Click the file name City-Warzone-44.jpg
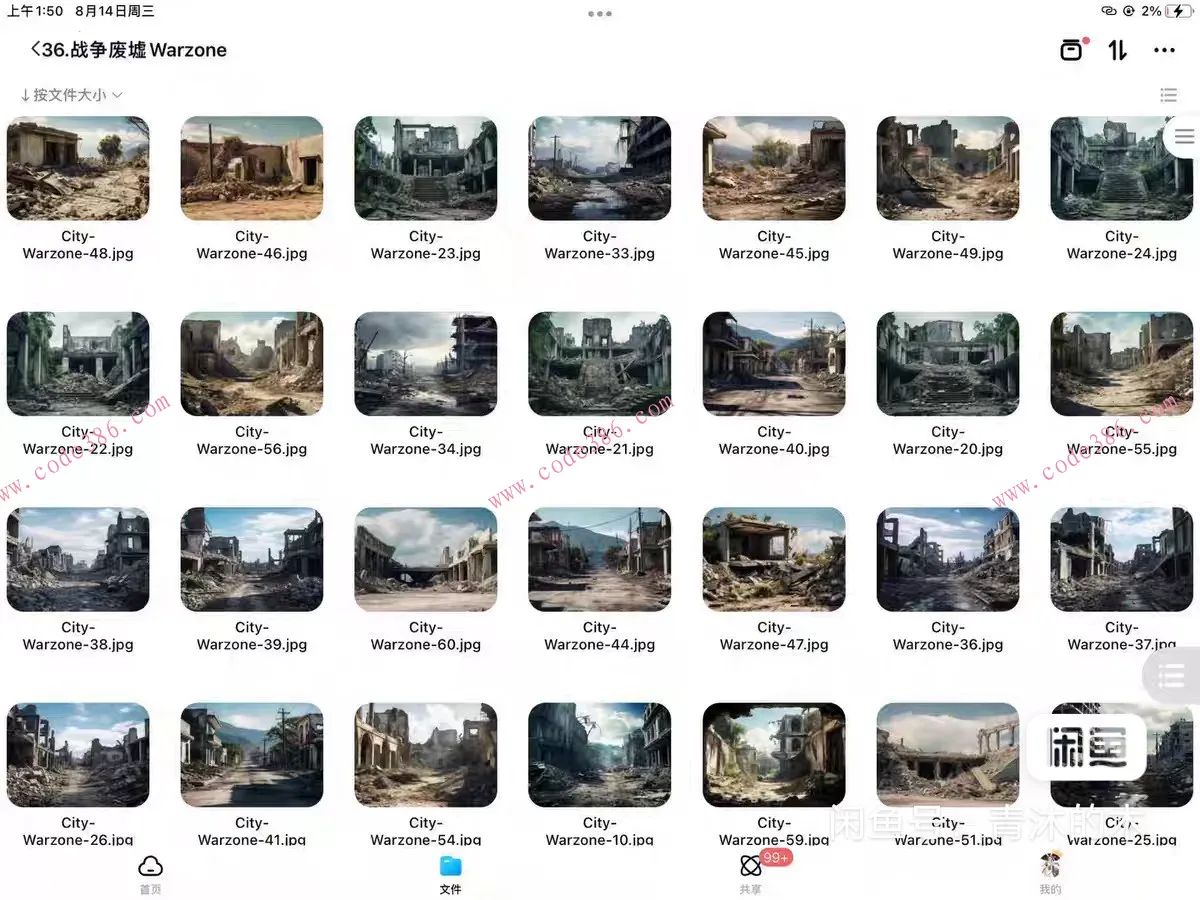1200x900 pixels. [x=600, y=636]
